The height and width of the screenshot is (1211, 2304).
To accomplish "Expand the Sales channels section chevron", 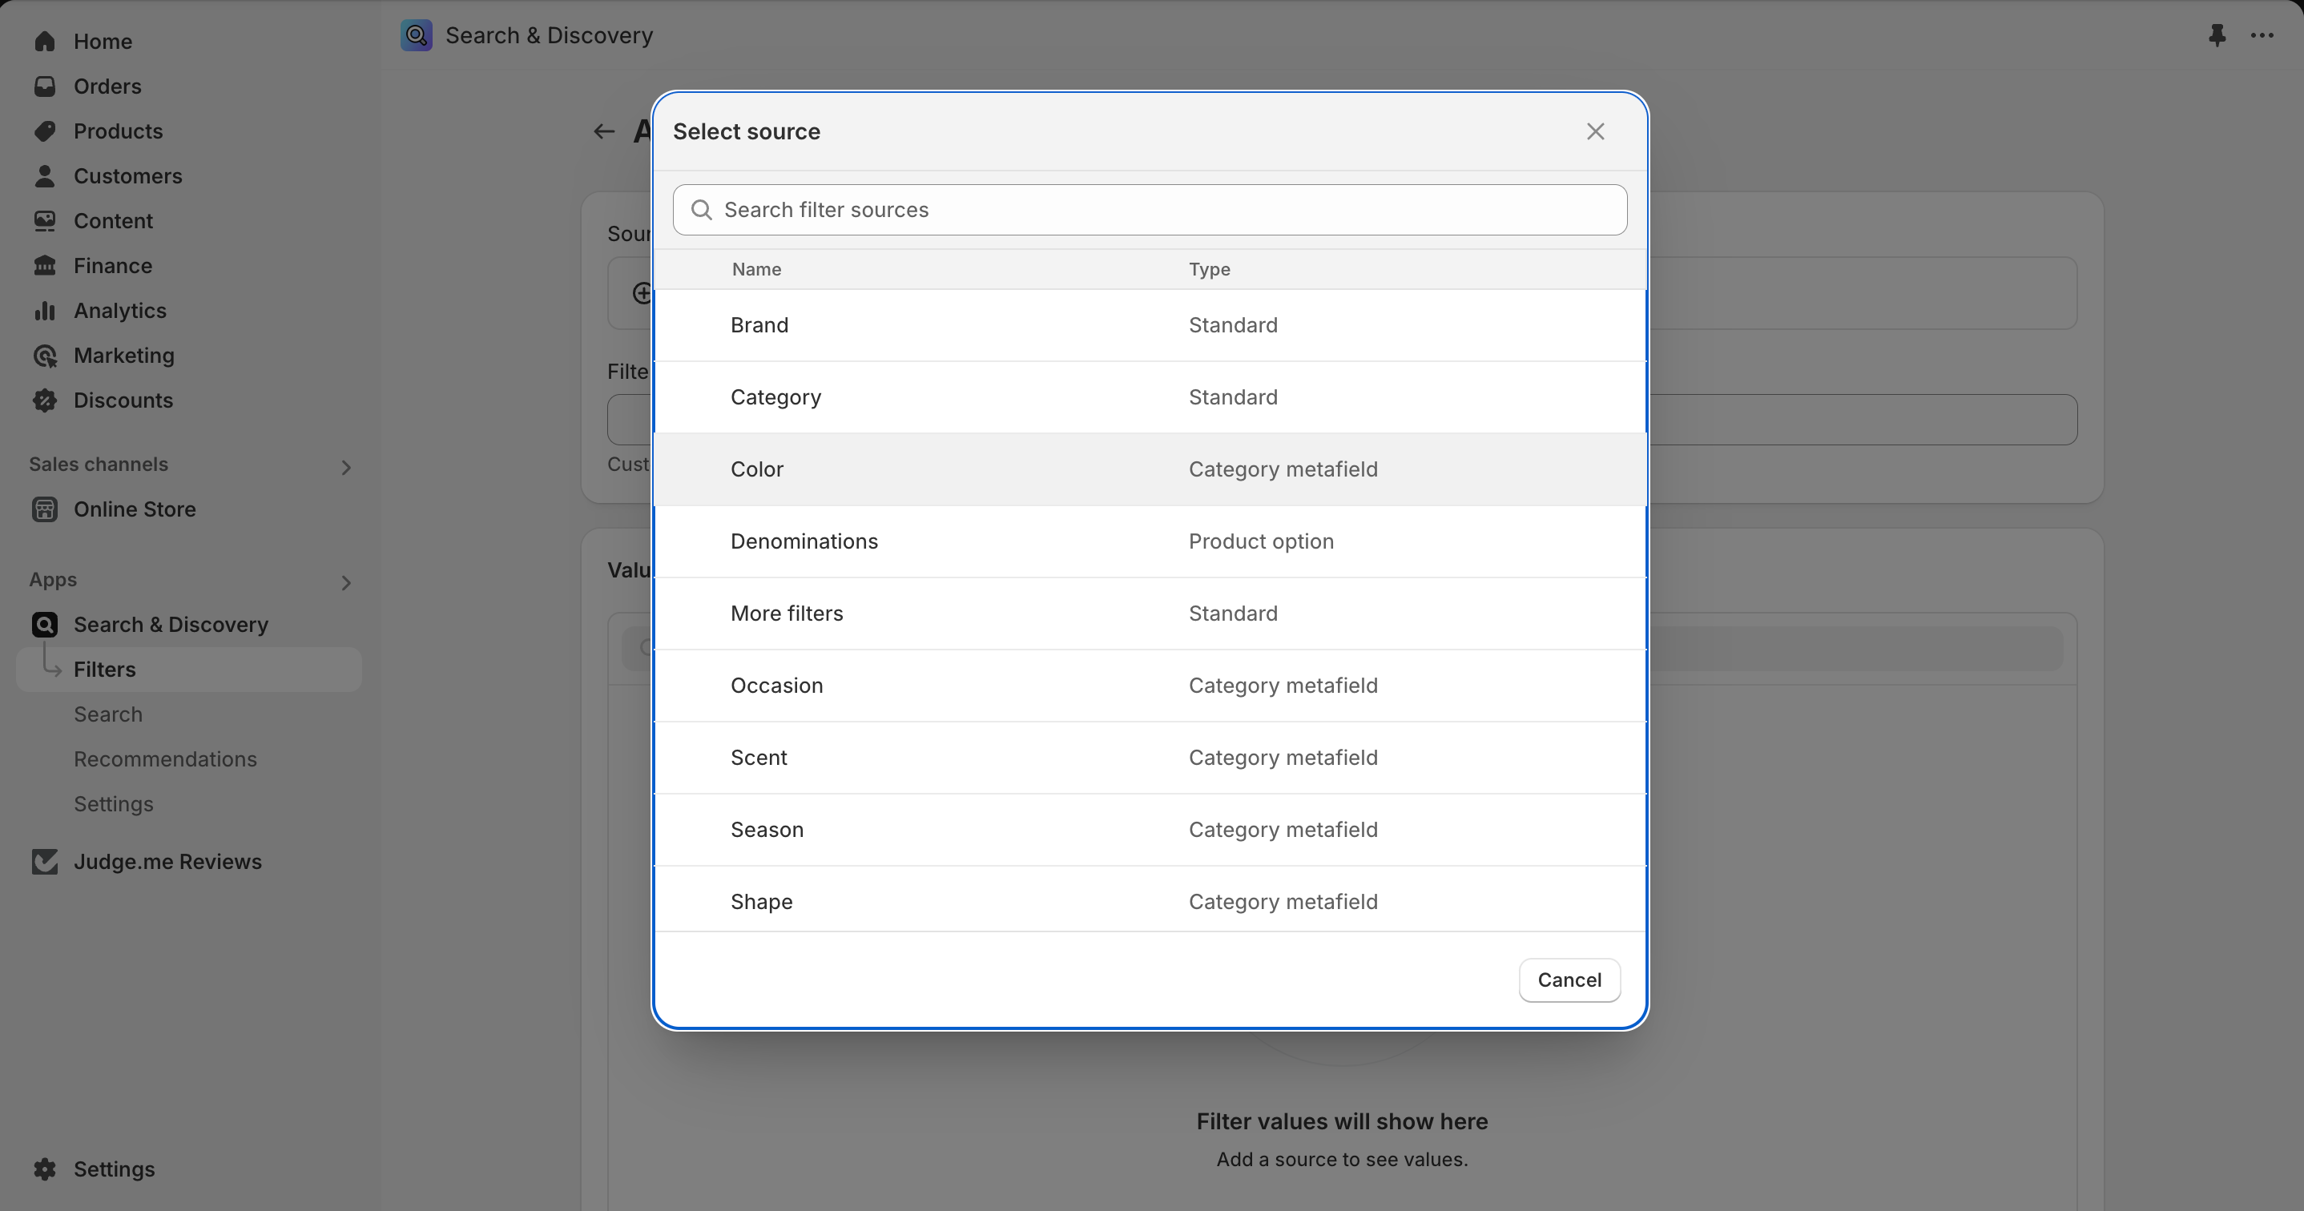I will 346,467.
